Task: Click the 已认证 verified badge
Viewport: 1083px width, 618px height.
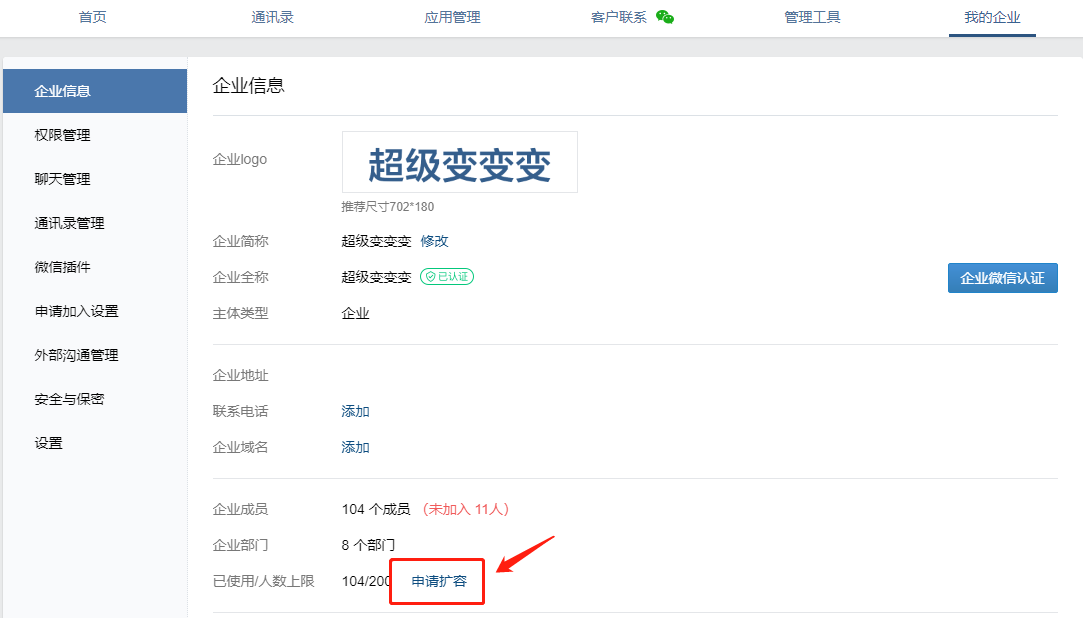Action: [447, 277]
